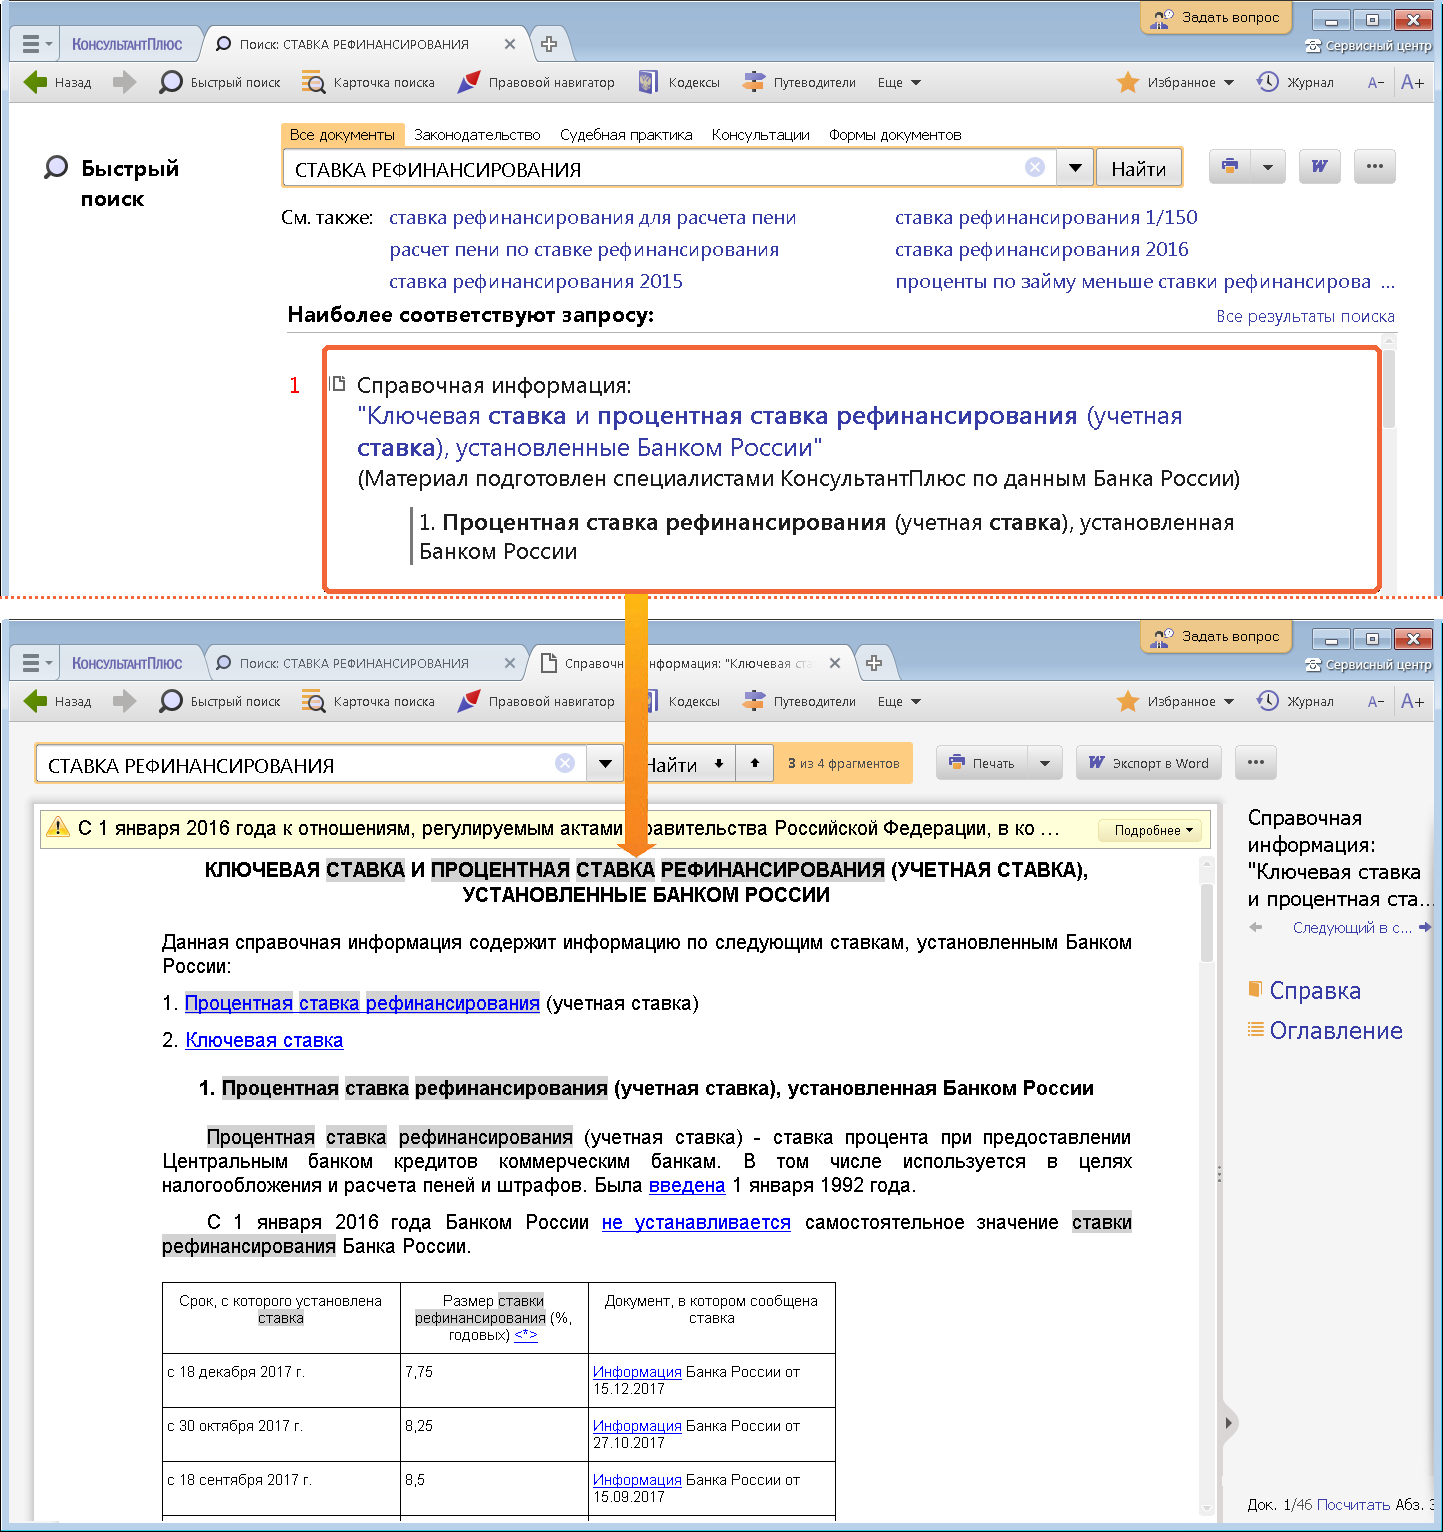Open Журнал in the top window toolbar
The image size is (1443, 1532).
click(x=1295, y=82)
